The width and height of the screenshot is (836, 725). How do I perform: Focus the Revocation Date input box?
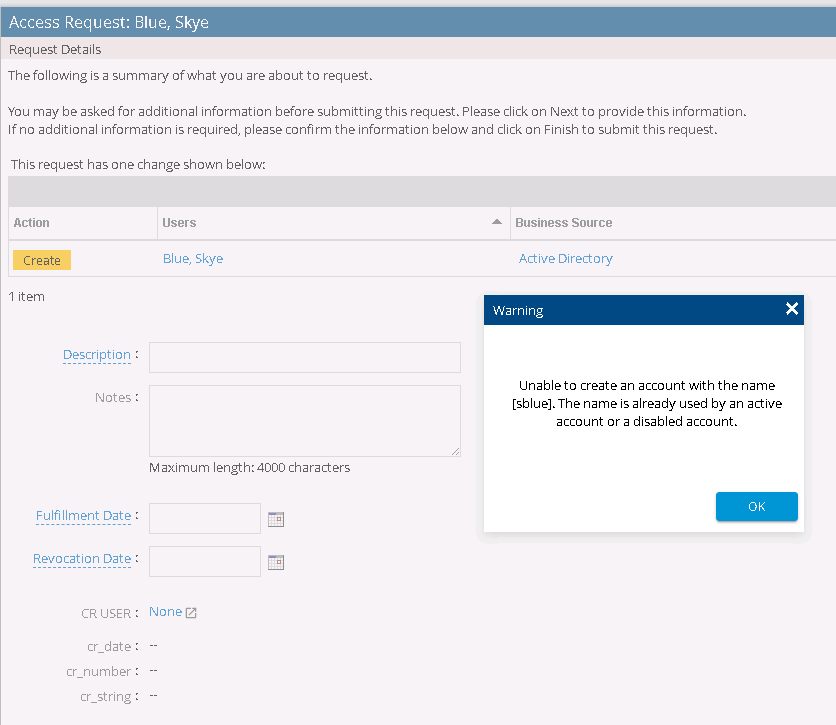click(204, 562)
